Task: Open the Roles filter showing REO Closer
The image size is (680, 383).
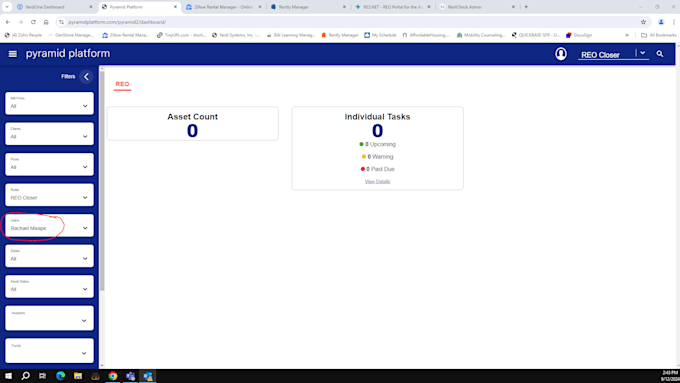Action: pos(49,195)
